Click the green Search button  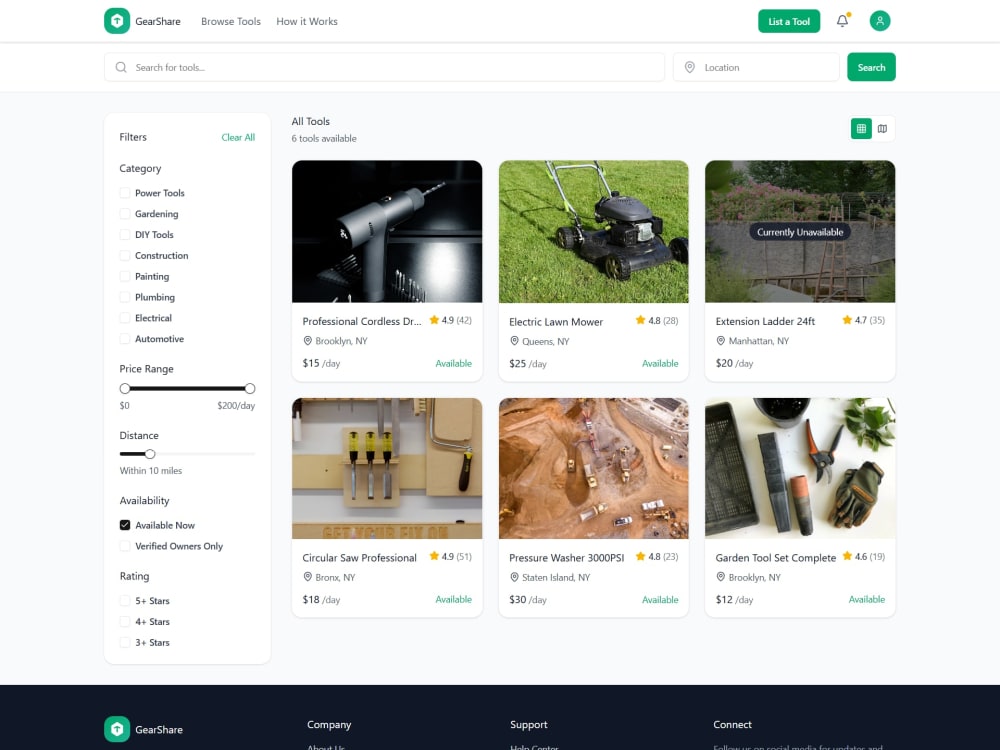[871, 67]
